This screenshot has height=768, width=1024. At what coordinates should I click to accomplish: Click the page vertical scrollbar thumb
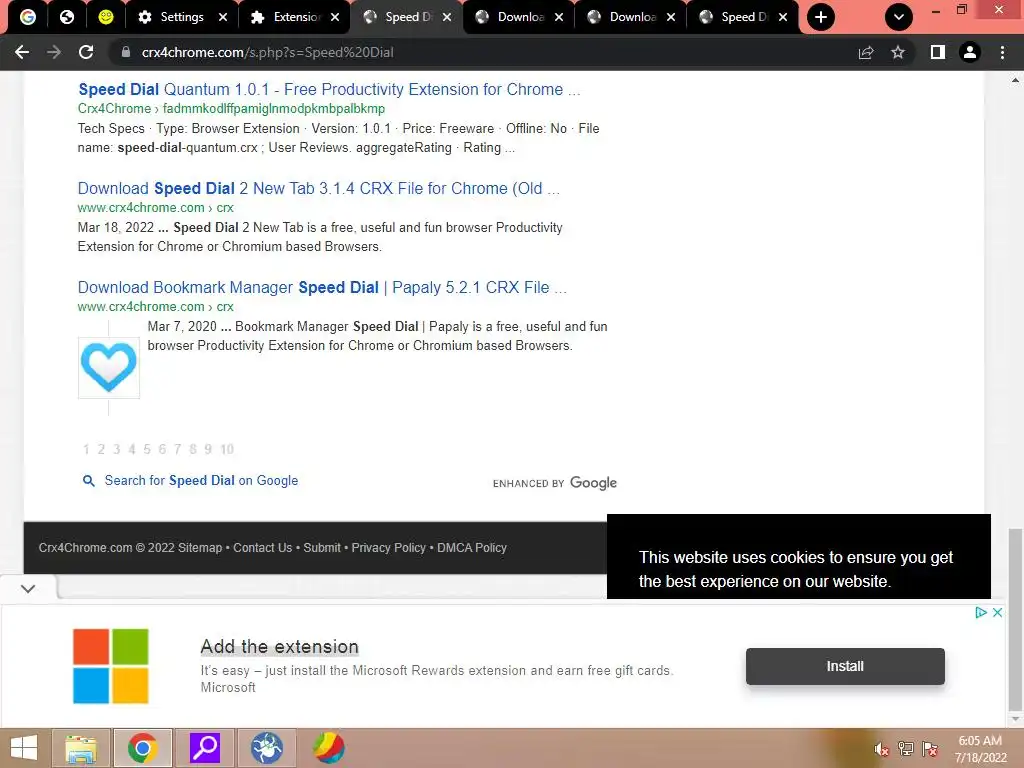[1015, 620]
